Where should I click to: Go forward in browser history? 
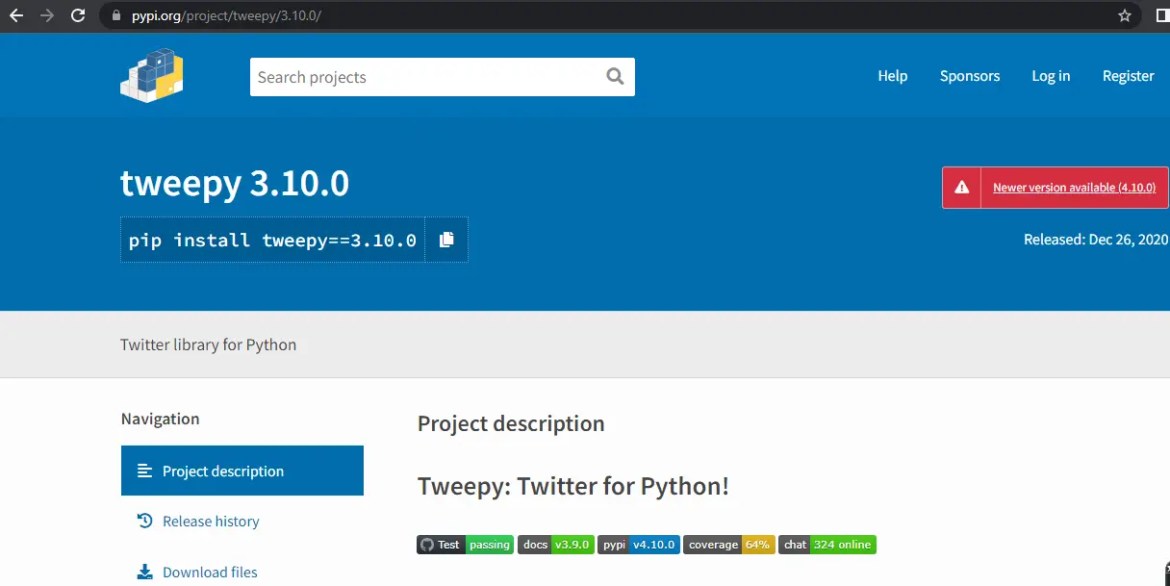click(x=47, y=16)
